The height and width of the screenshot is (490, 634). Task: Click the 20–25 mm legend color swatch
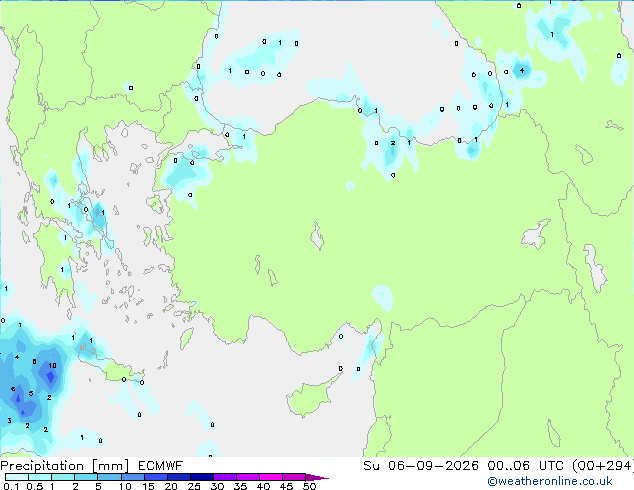pyautogui.click(x=178, y=477)
